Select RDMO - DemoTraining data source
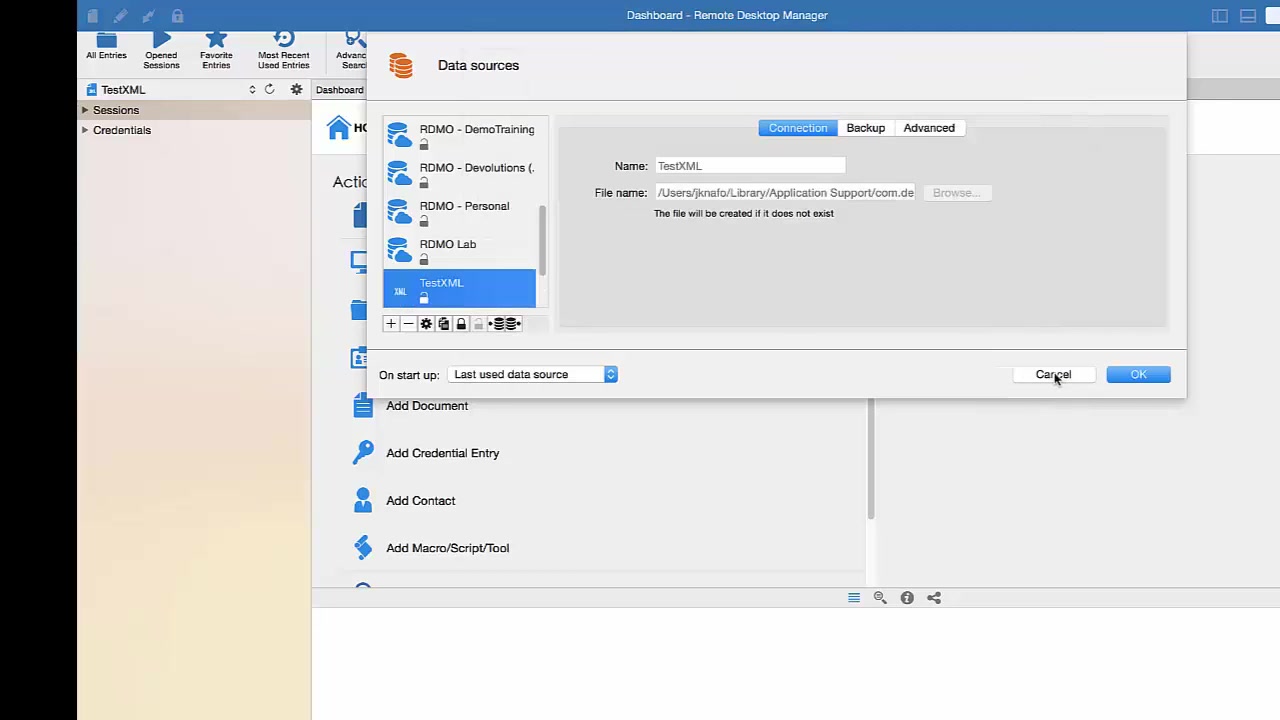The height and width of the screenshot is (720, 1280). pyautogui.click(x=460, y=135)
